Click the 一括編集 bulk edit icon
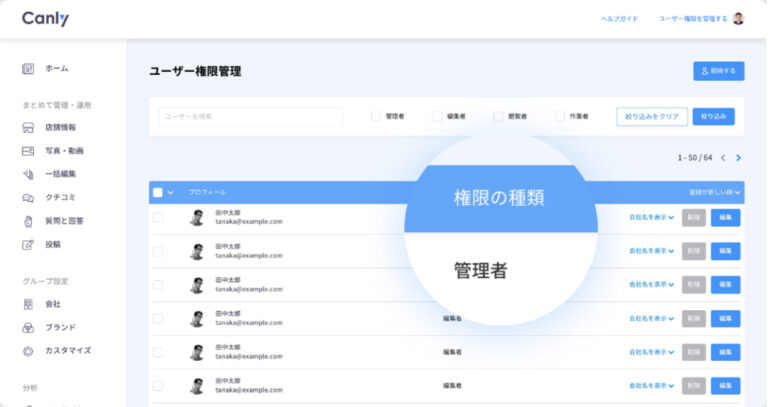Image resolution: width=768 pixels, height=407 pixels. 28,174
